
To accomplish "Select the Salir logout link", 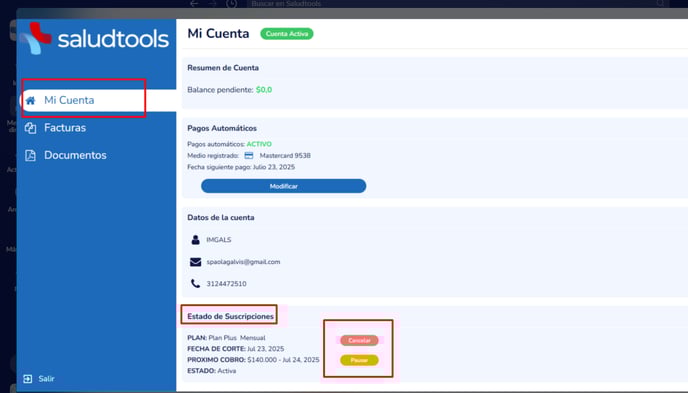I will [x=46, y=379].
